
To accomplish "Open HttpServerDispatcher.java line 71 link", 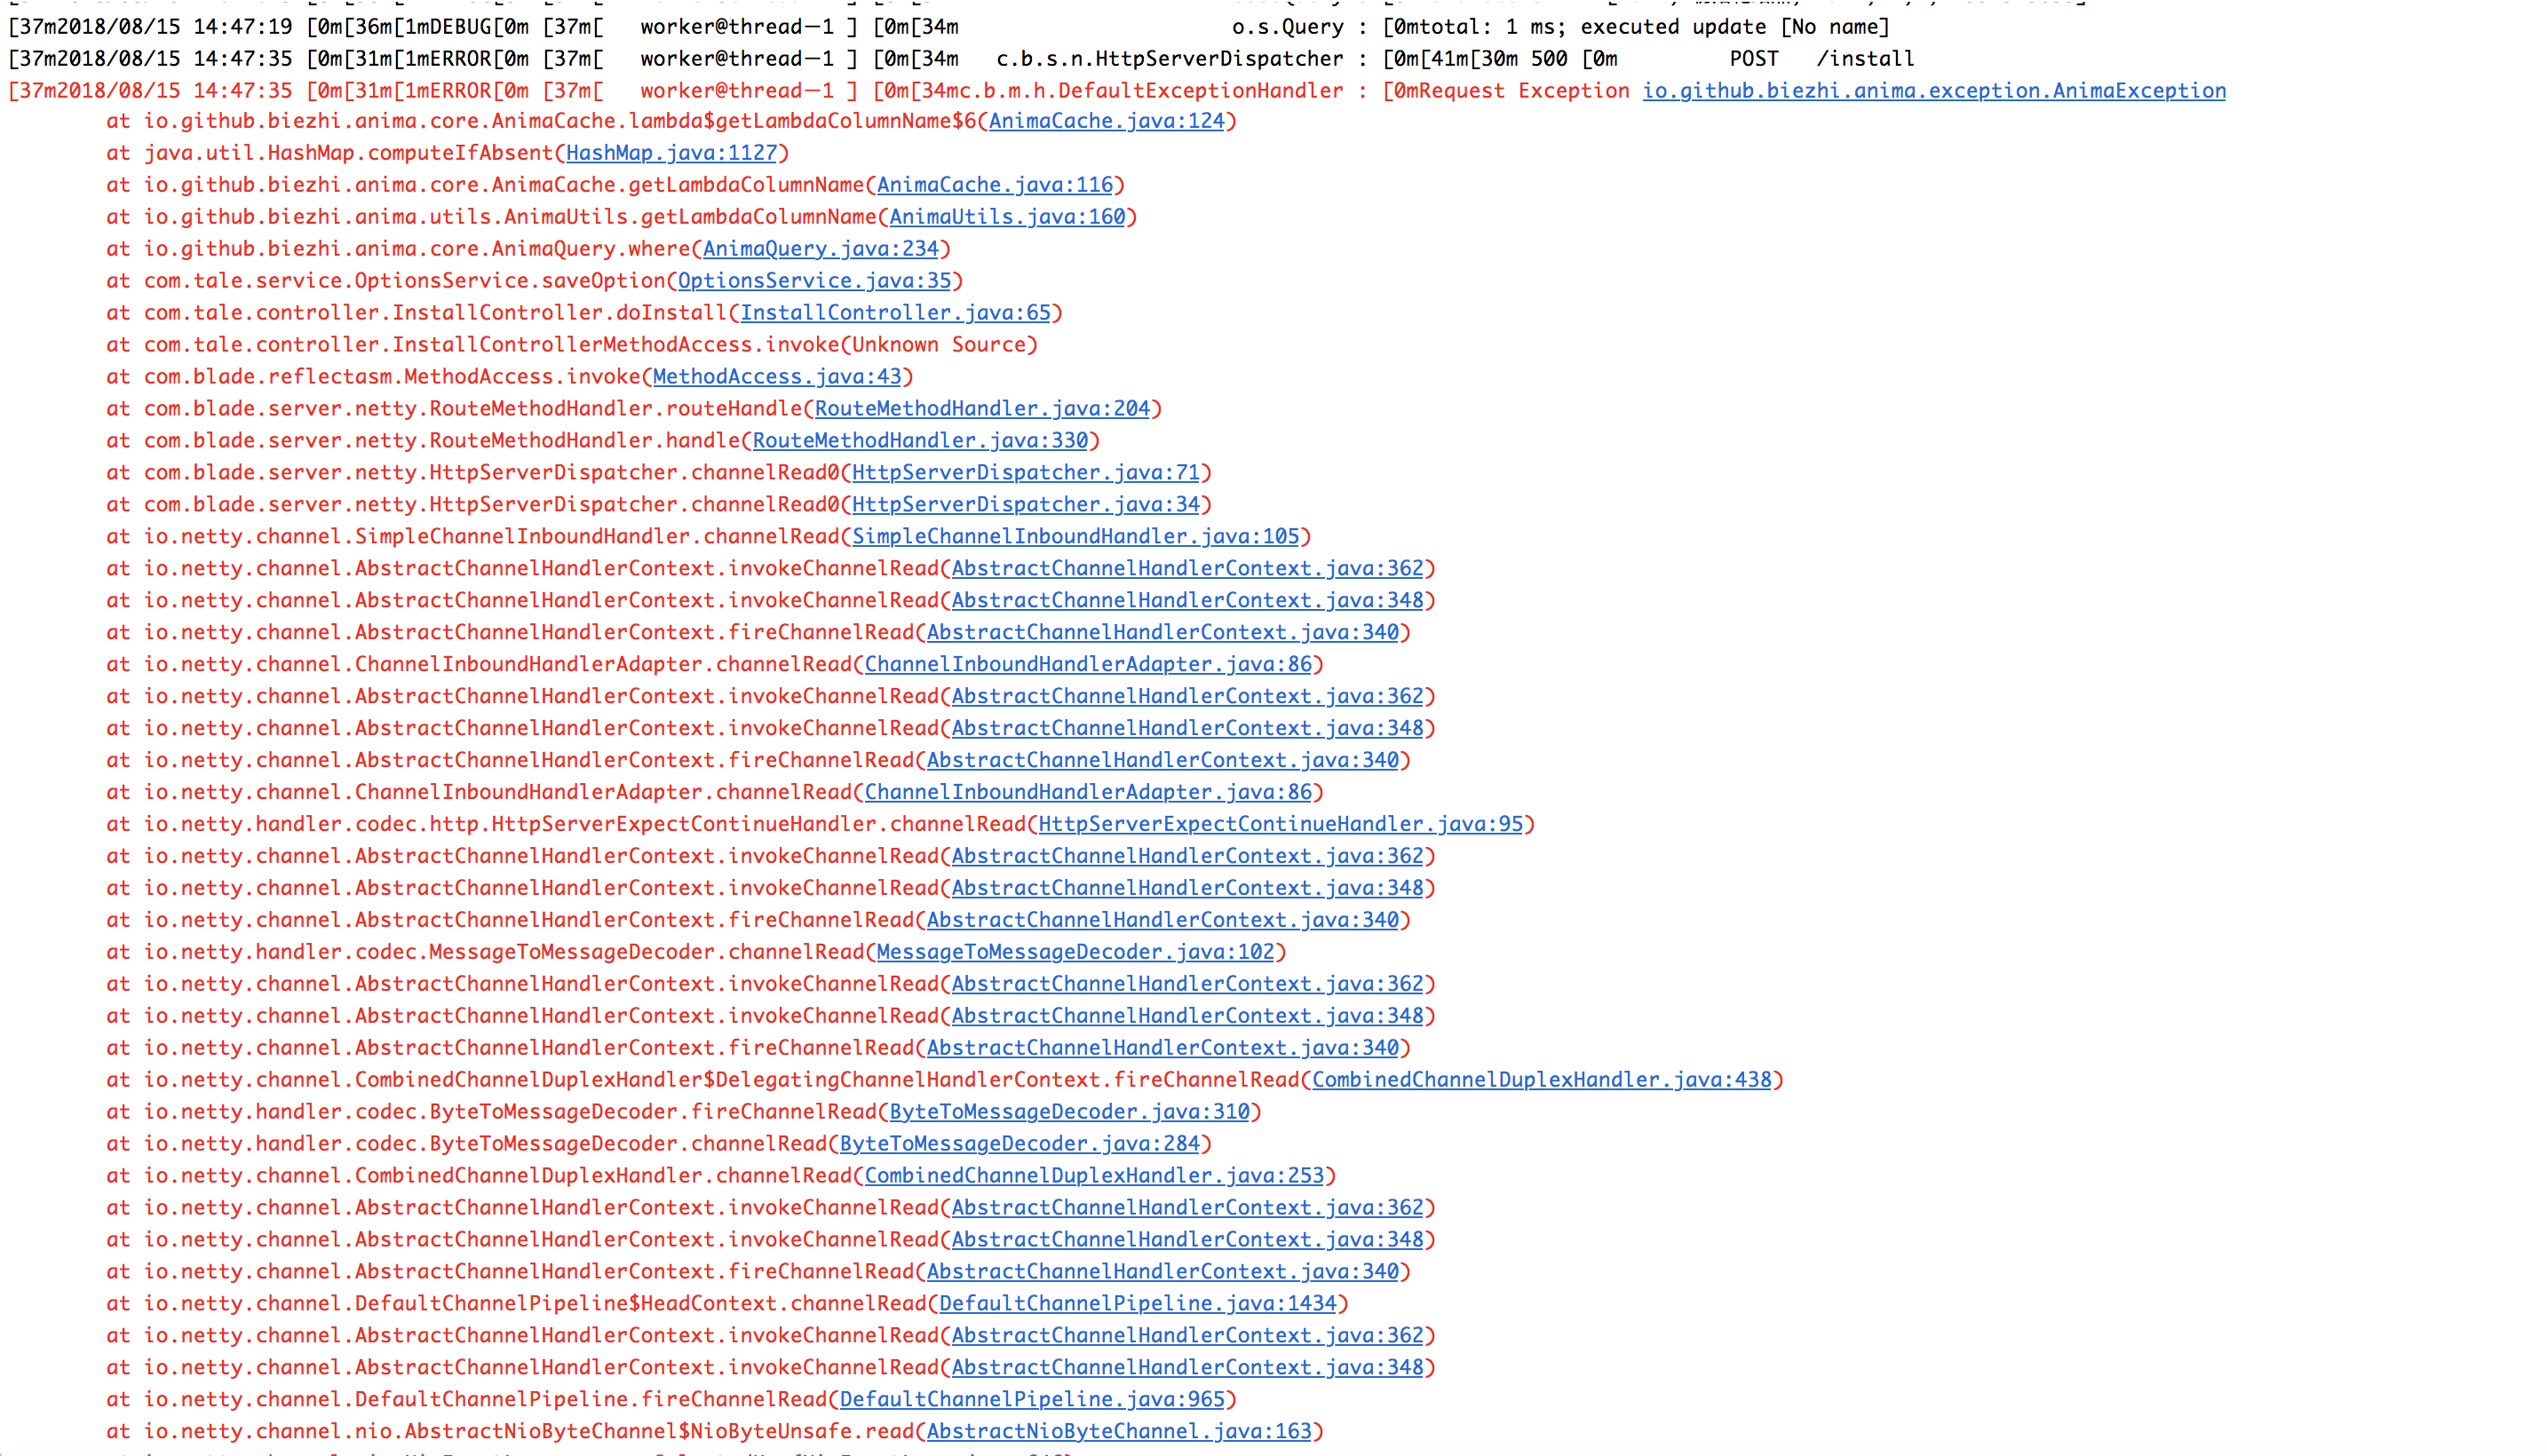I will click(1024, 472).
